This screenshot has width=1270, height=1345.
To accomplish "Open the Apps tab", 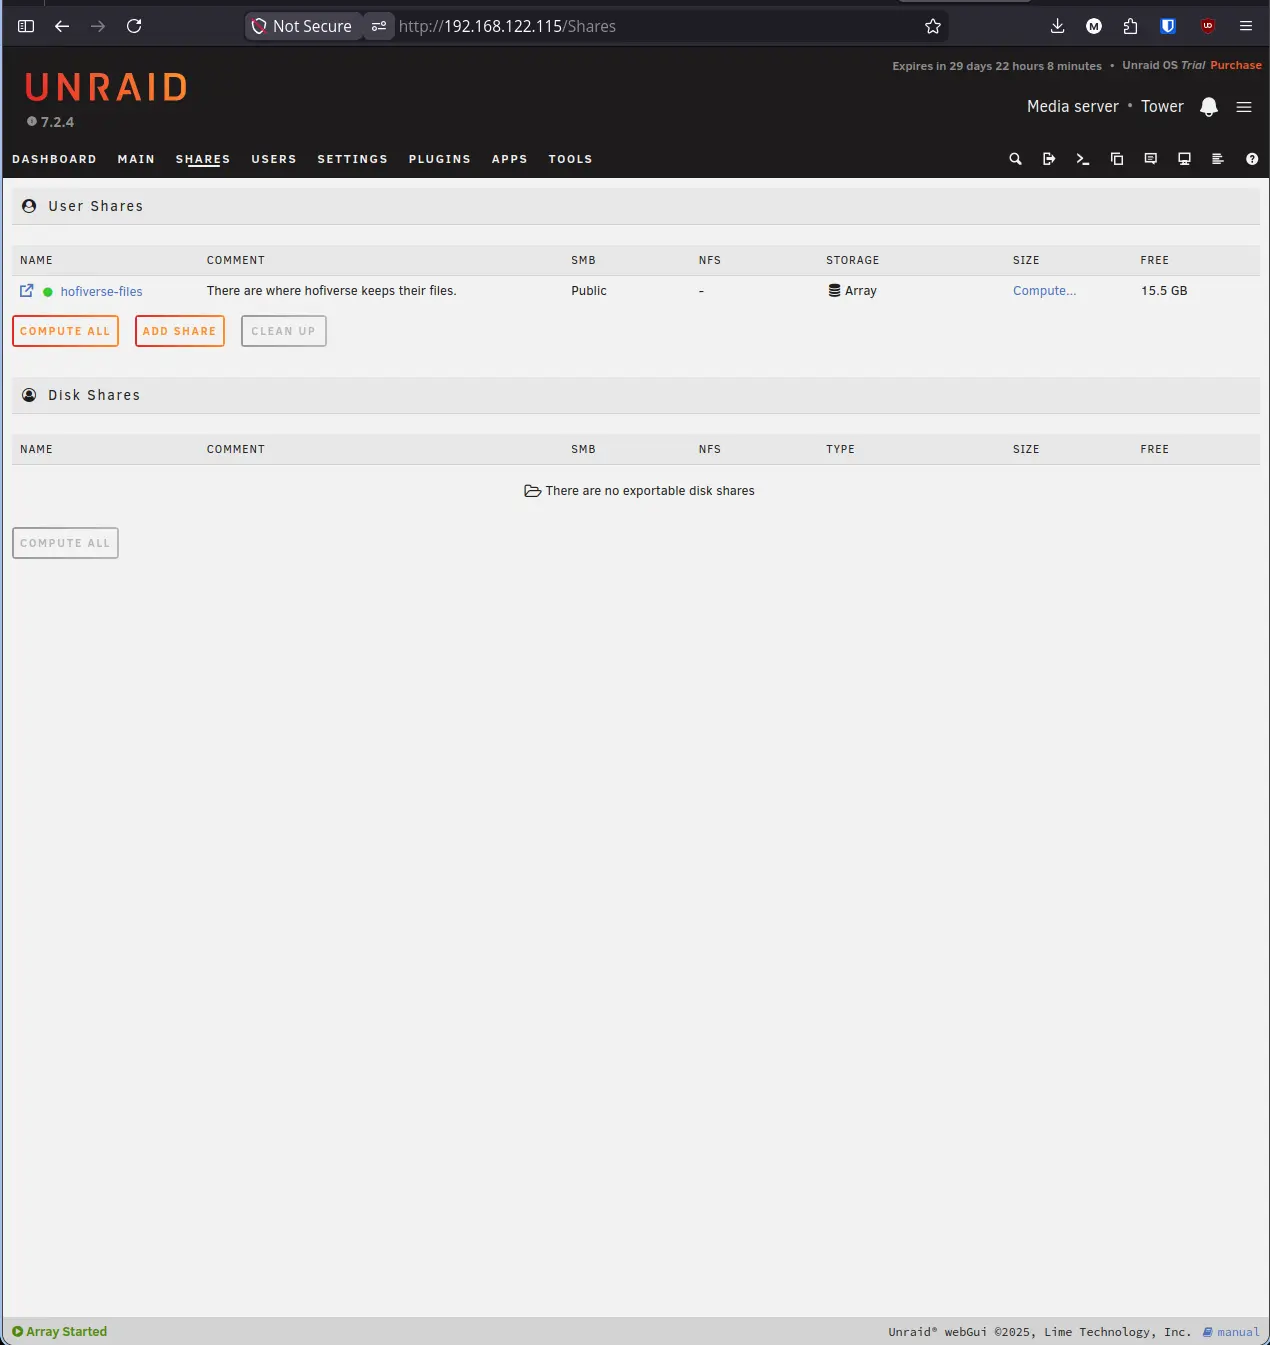I will (509, 159).
